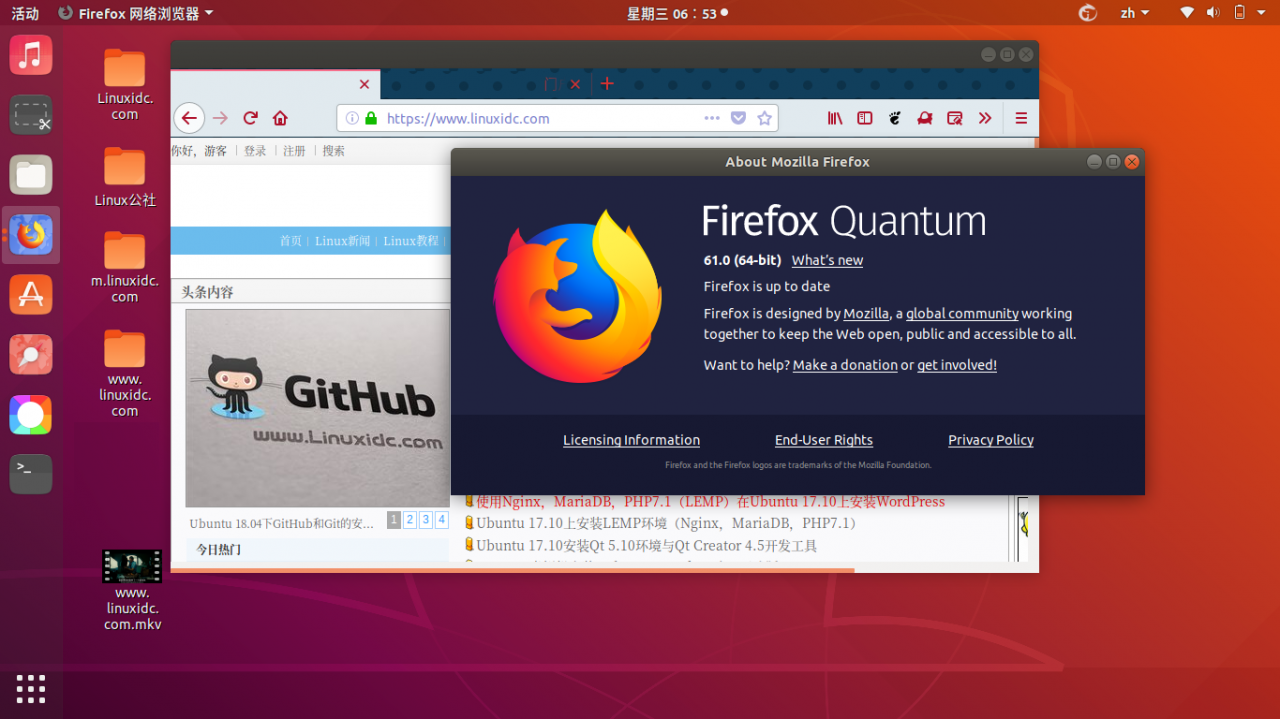Click the GitHub slideshow image
Screen dimensions: 1280x719
click(317, 408)
